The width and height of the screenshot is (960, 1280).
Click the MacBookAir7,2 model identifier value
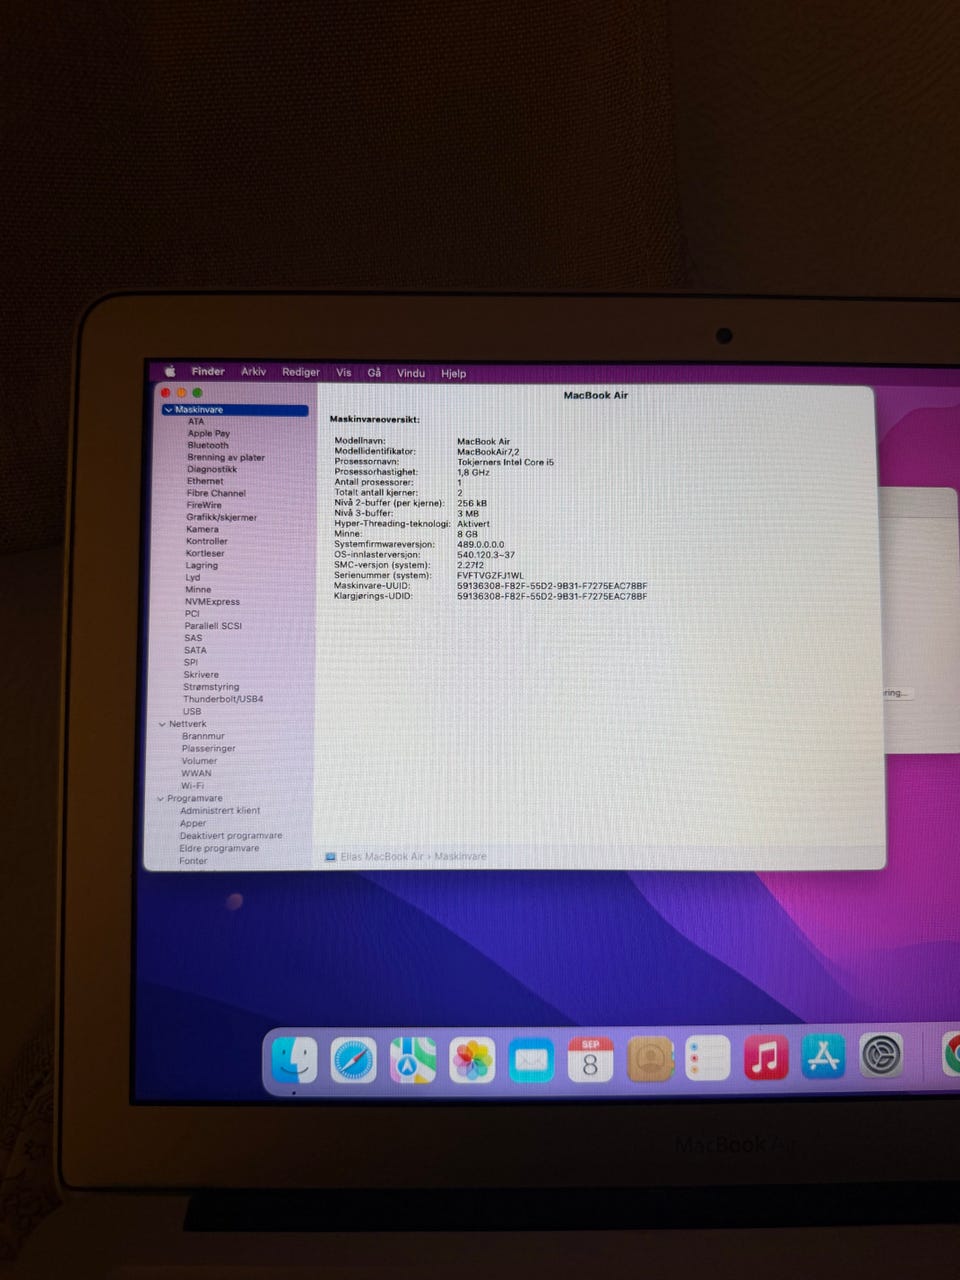488,452
